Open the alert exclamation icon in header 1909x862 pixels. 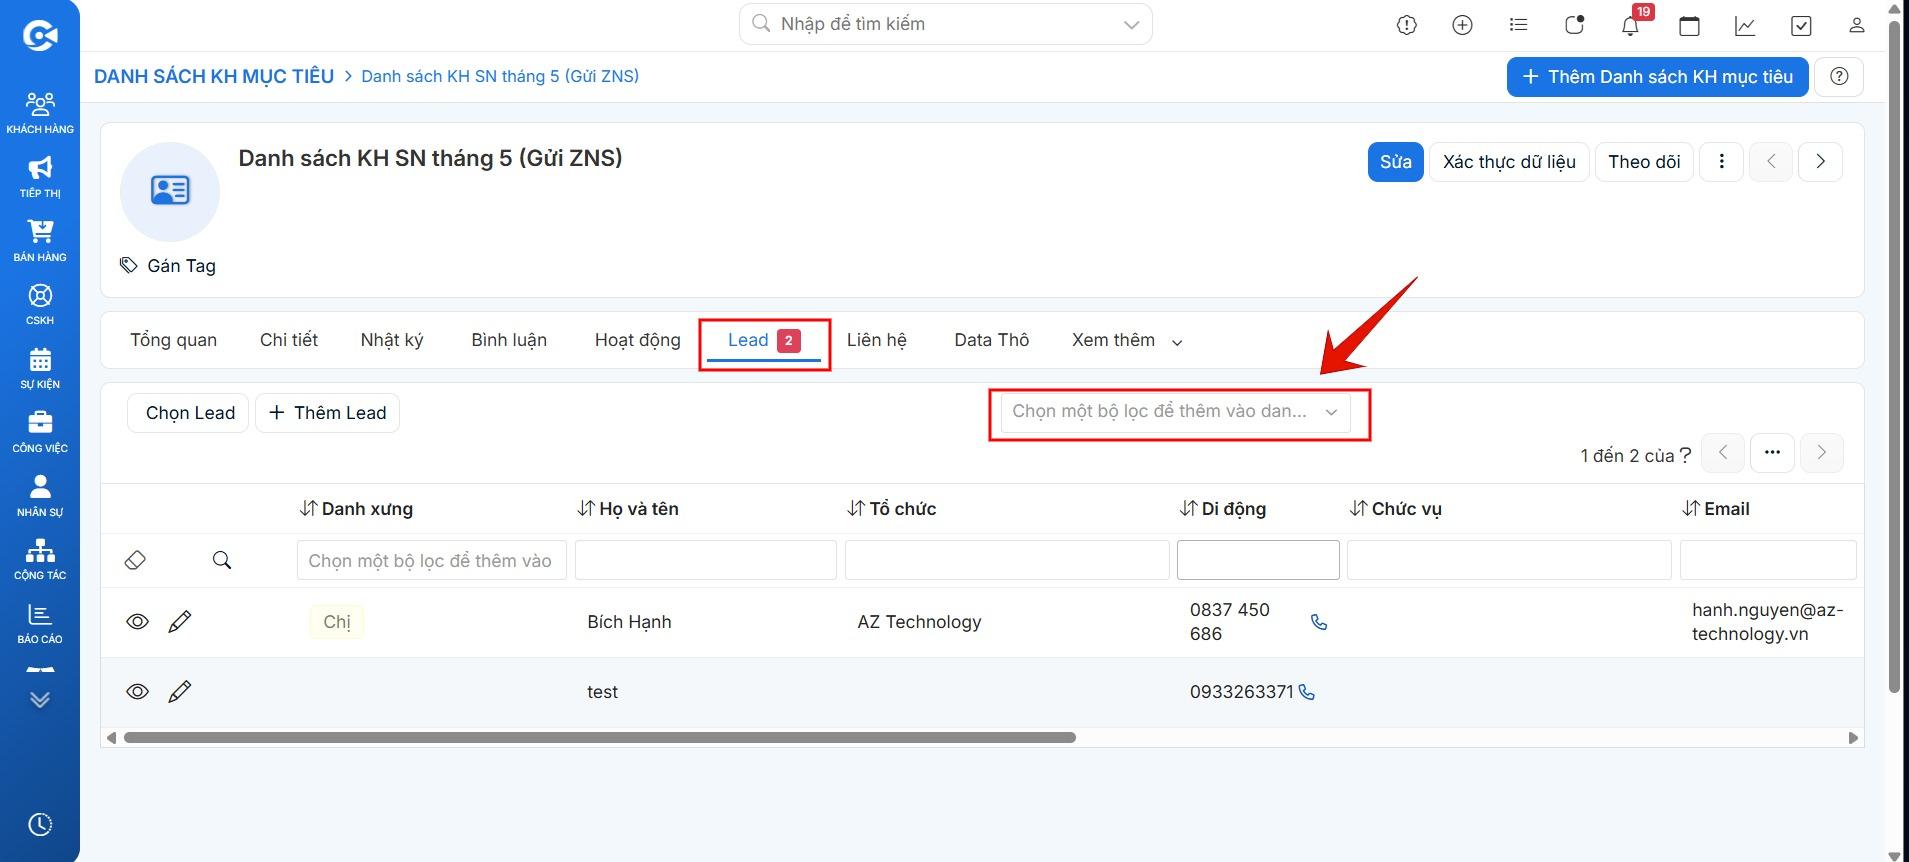[x=1407, y=26]
